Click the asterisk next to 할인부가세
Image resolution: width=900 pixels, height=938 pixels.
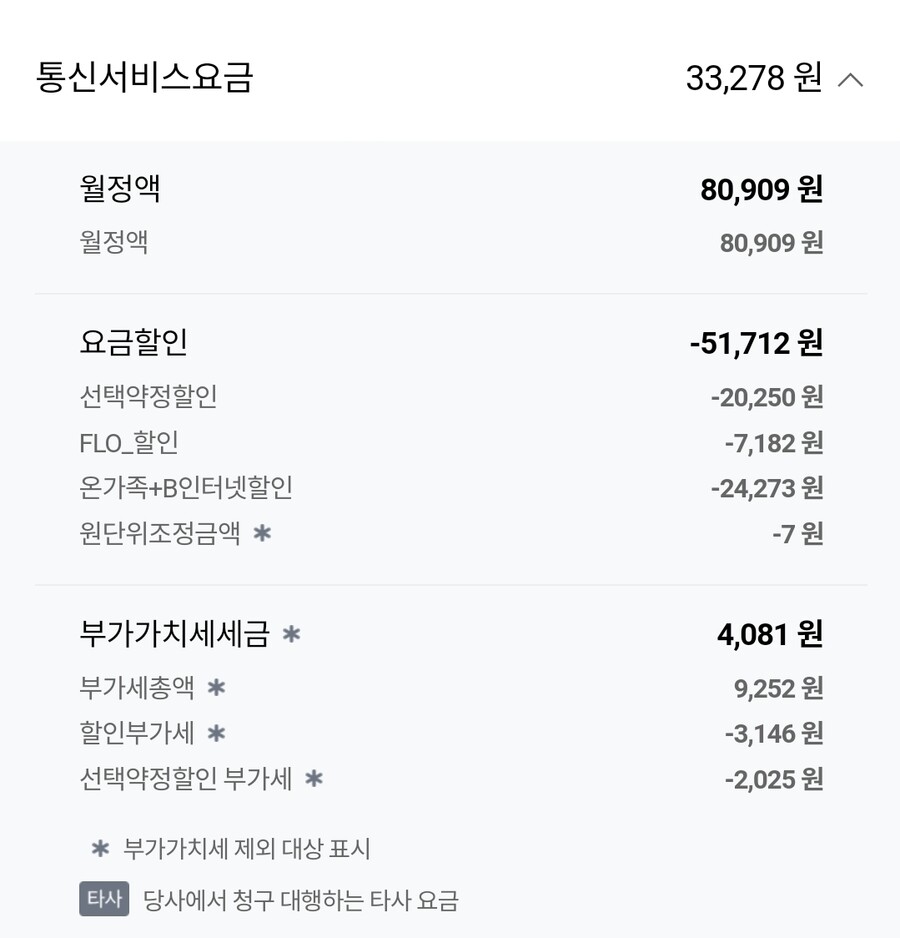[x=216, y=734]
